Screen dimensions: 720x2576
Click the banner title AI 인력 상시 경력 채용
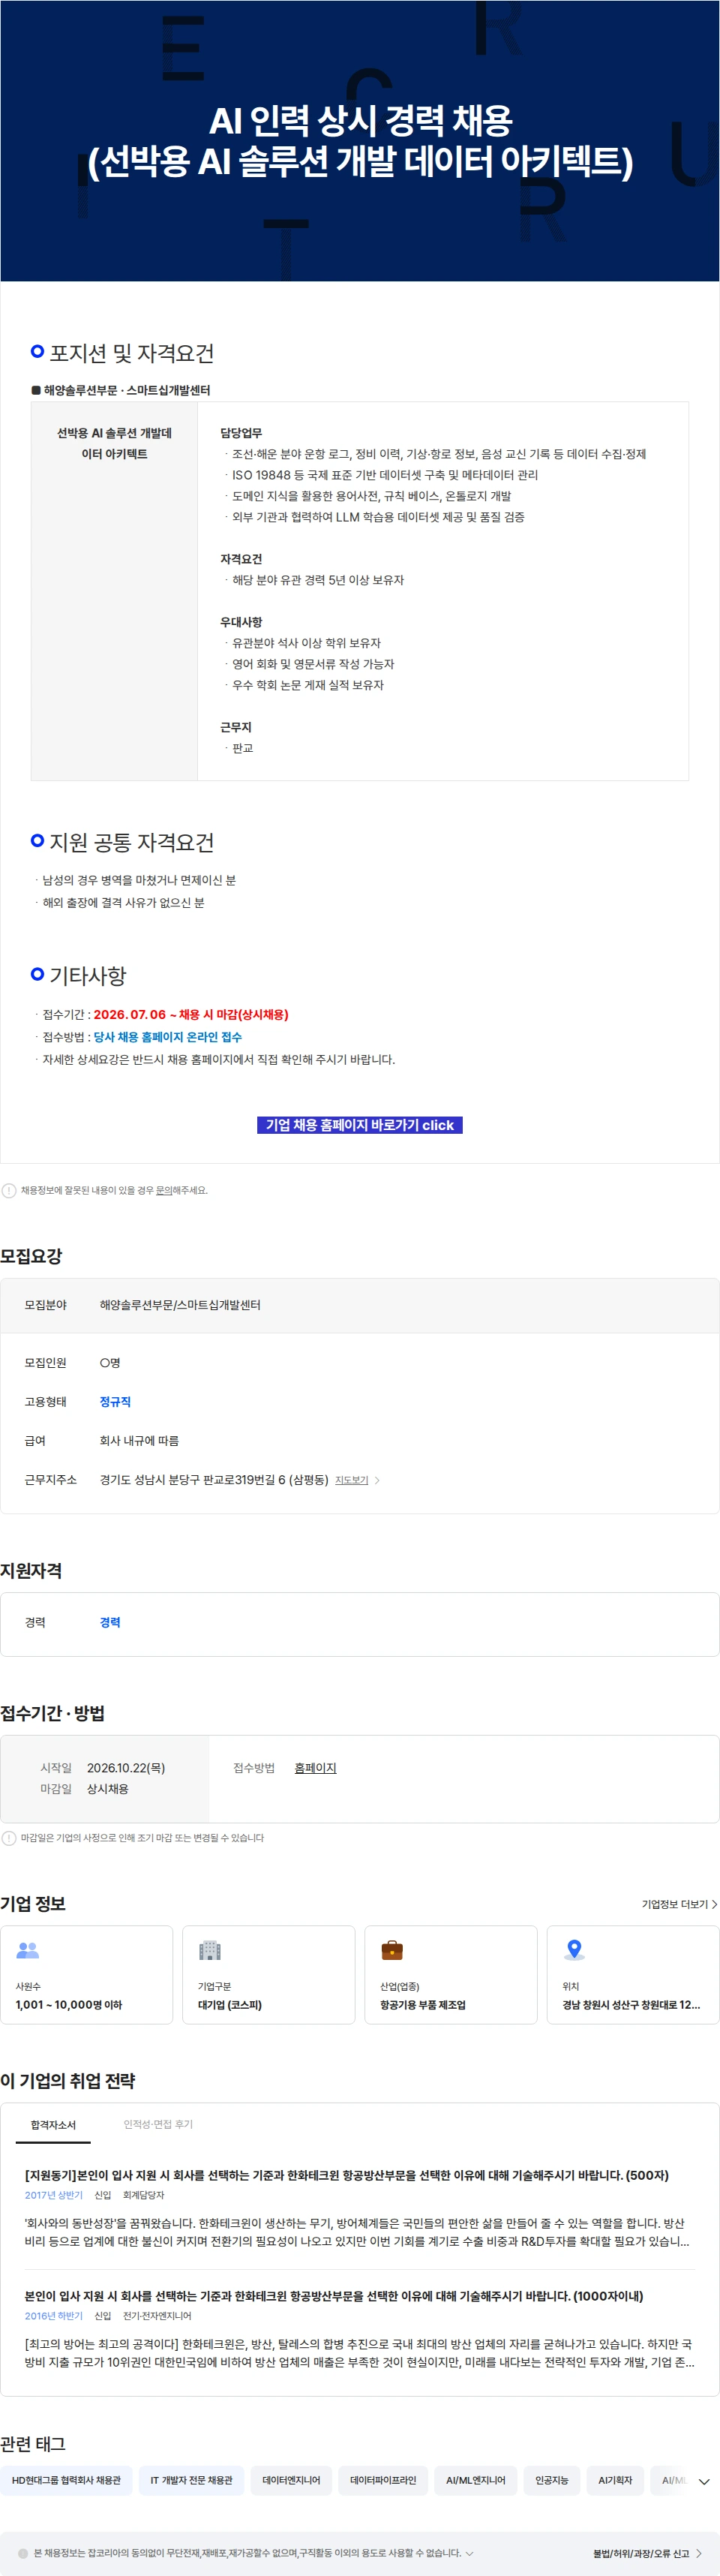tap(360, 120)
